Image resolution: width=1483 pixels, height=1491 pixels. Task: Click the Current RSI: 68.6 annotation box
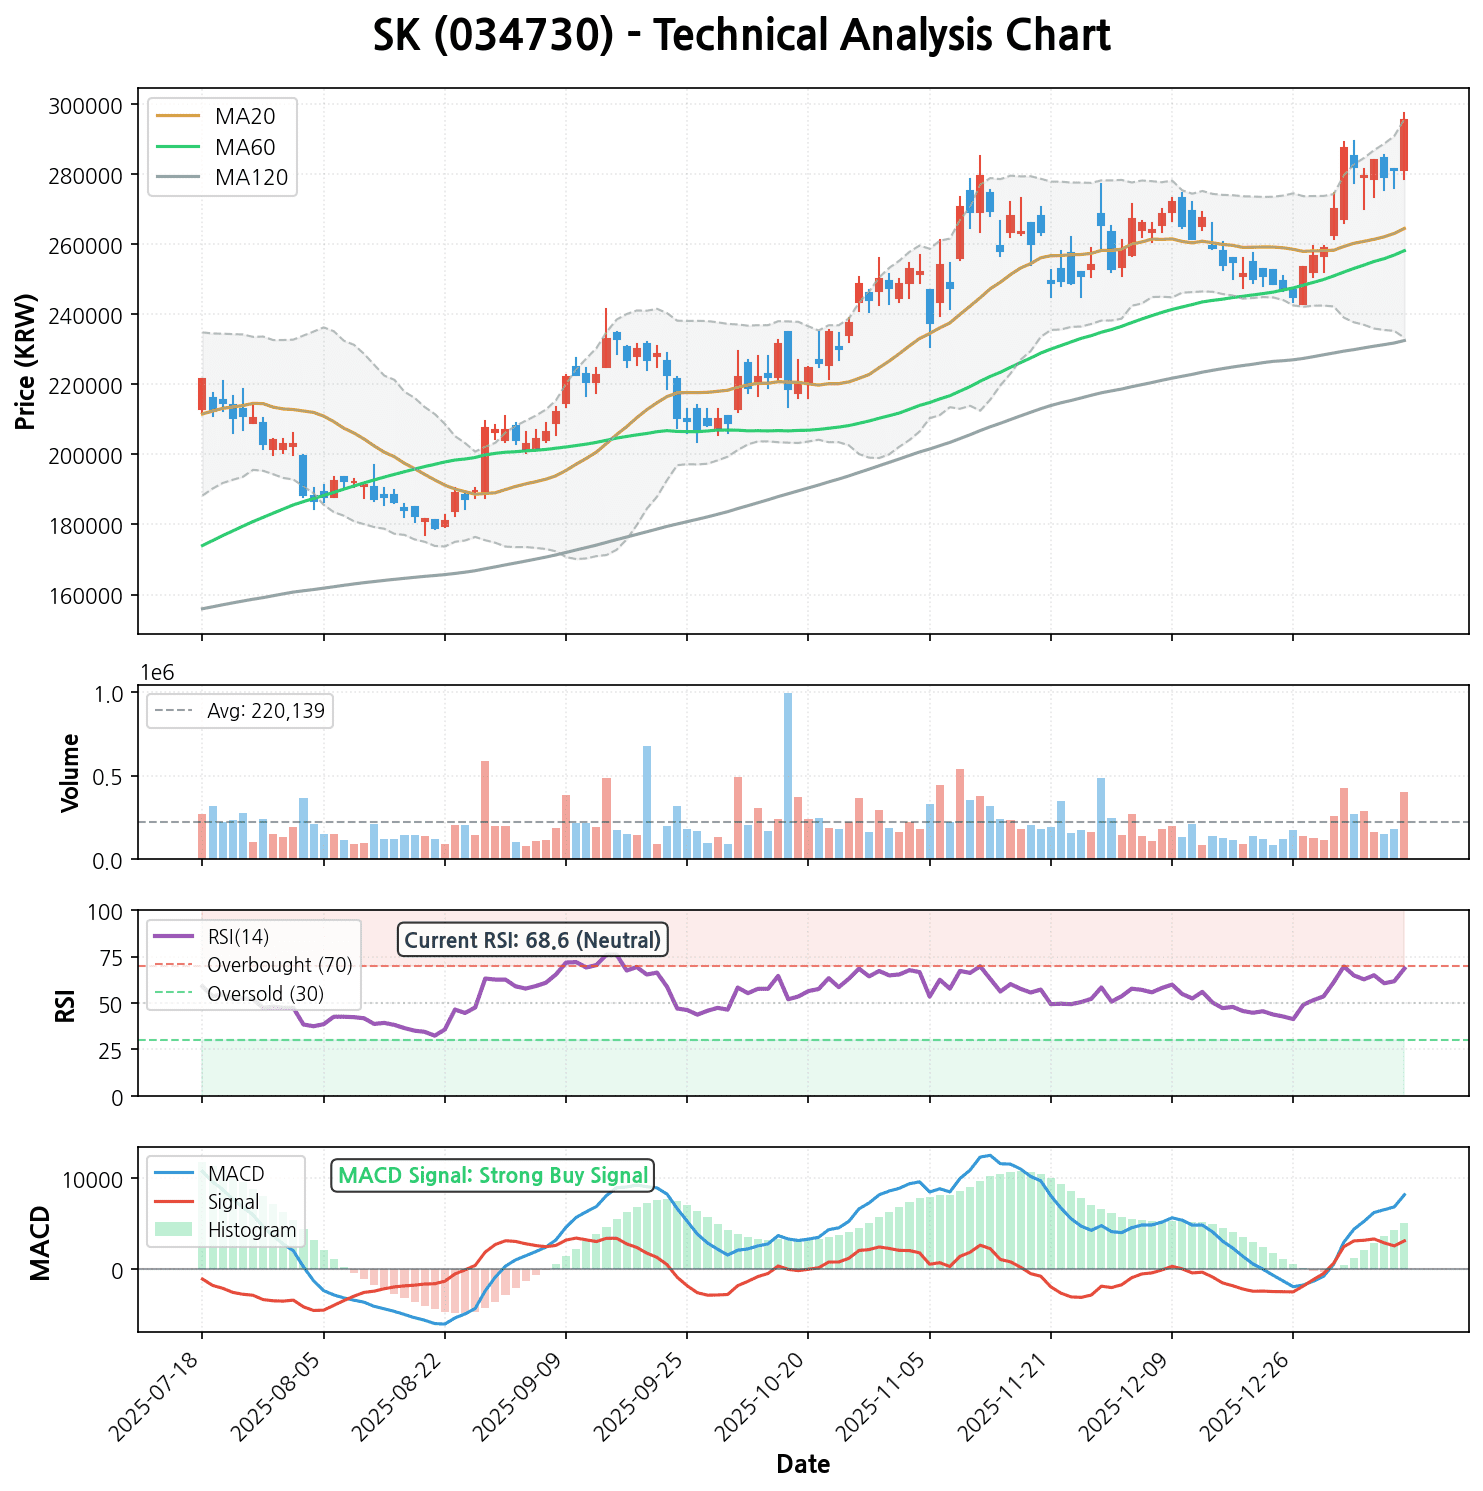(x=533, y=940)
